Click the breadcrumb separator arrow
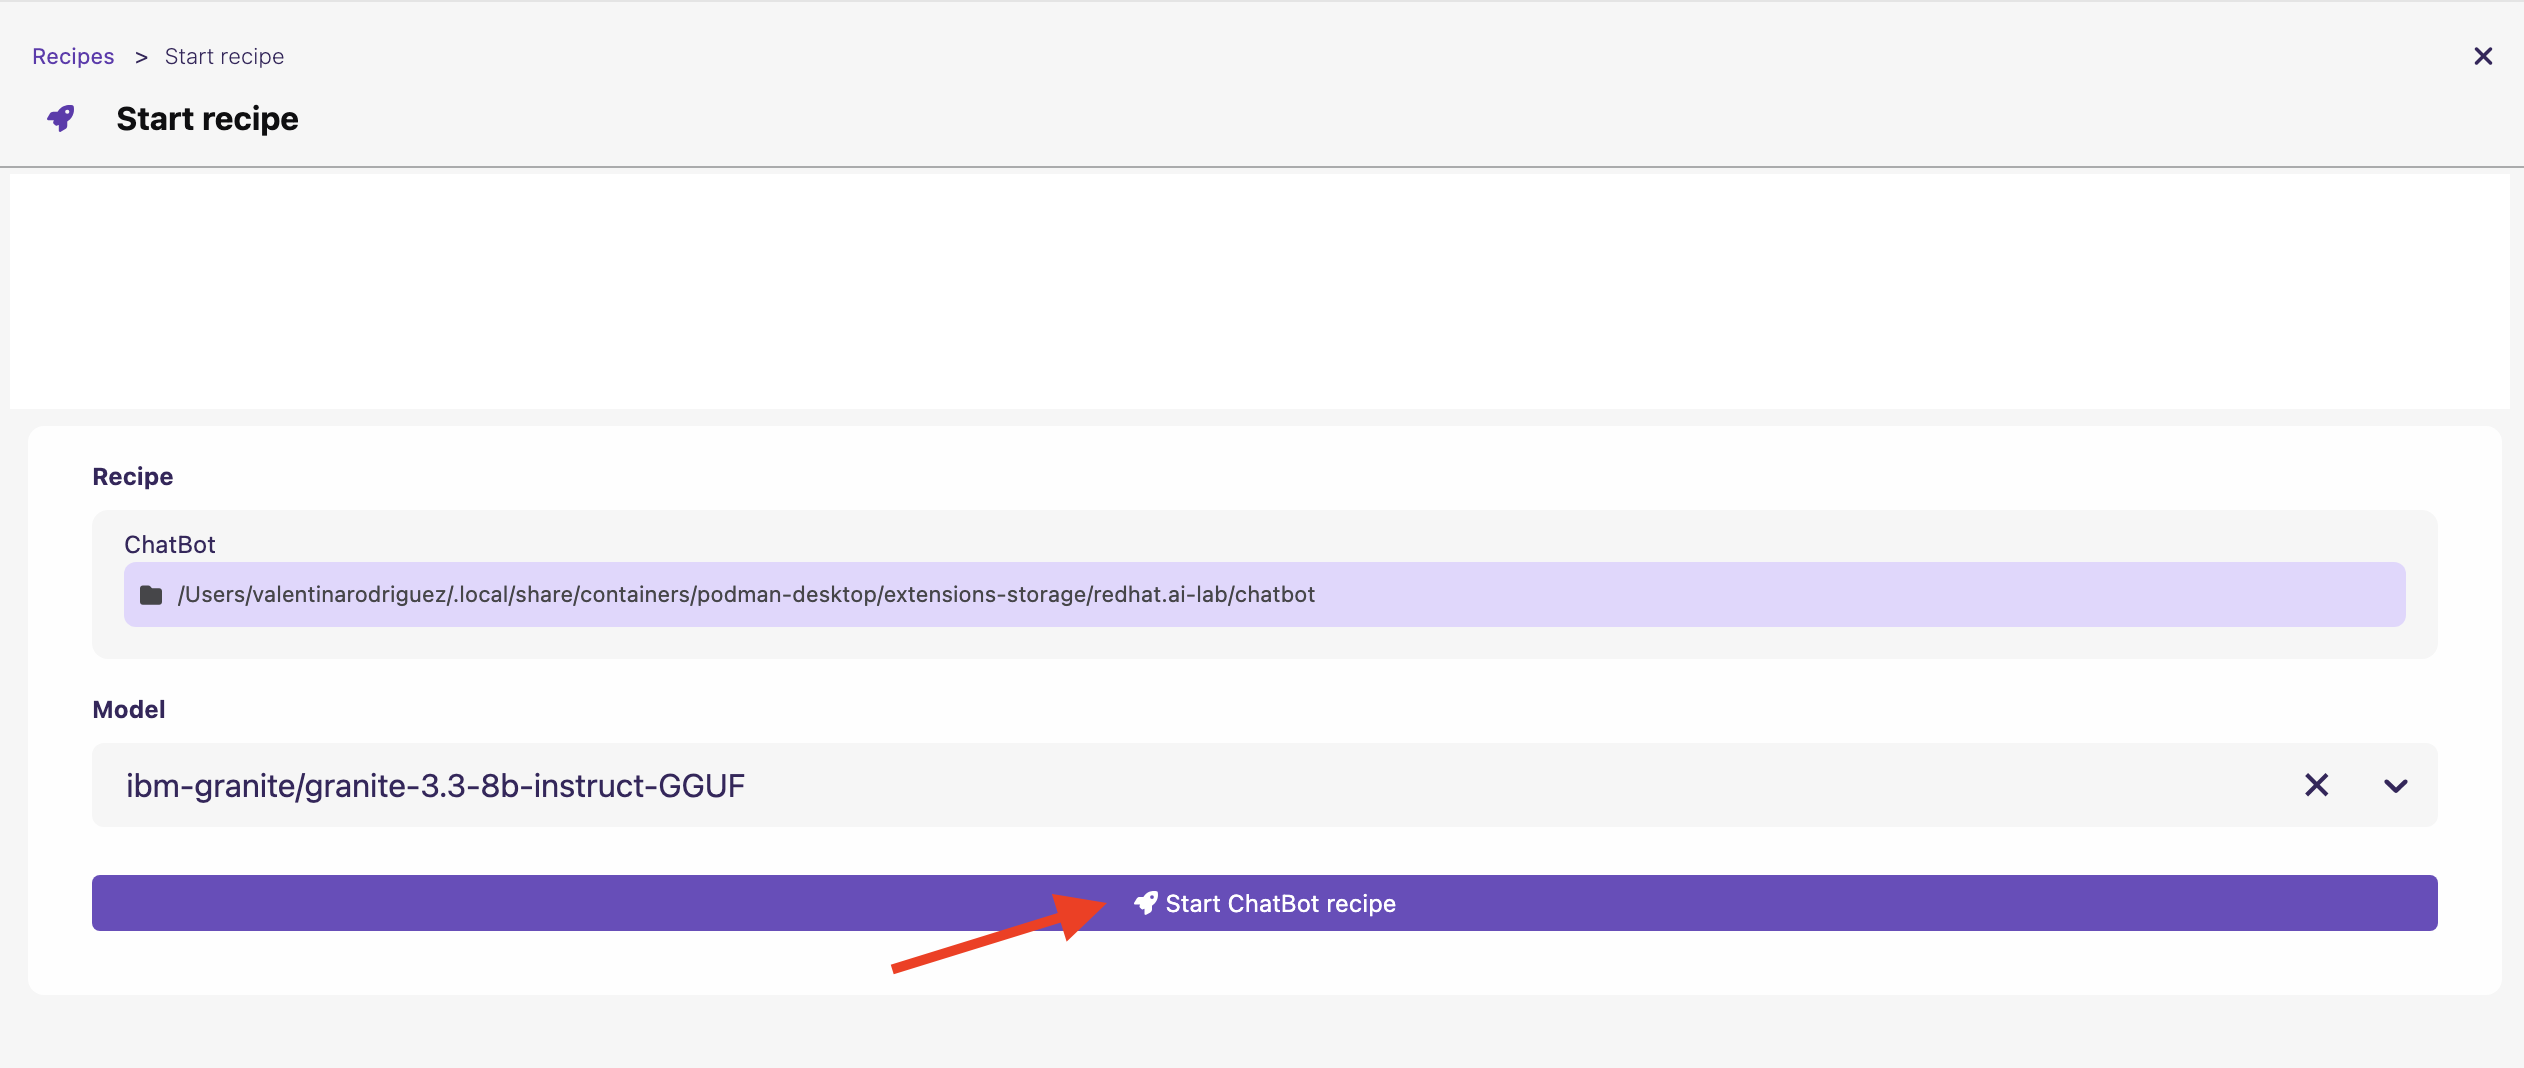This screenshot has height=1068, width=2524. click(x=141, y=57)
